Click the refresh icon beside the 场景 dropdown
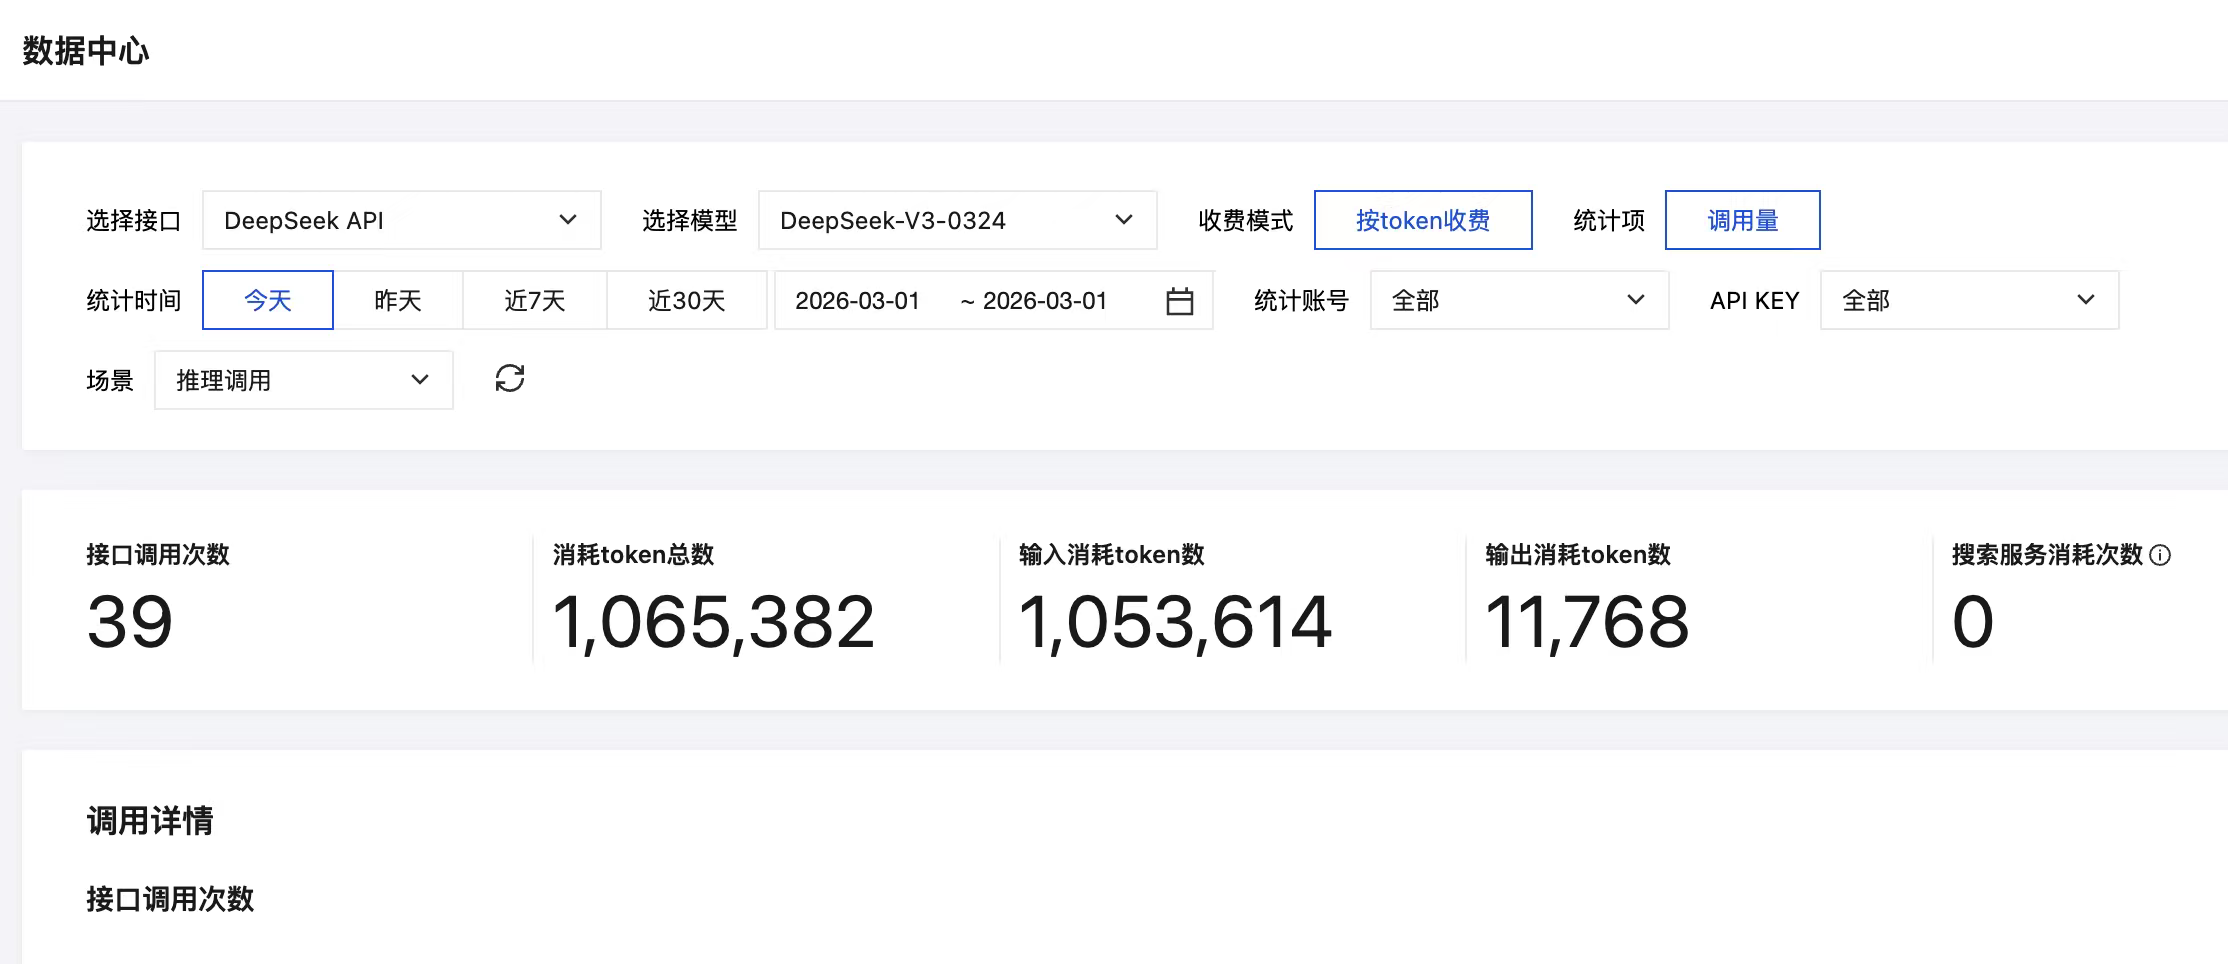 coord(510,379)
